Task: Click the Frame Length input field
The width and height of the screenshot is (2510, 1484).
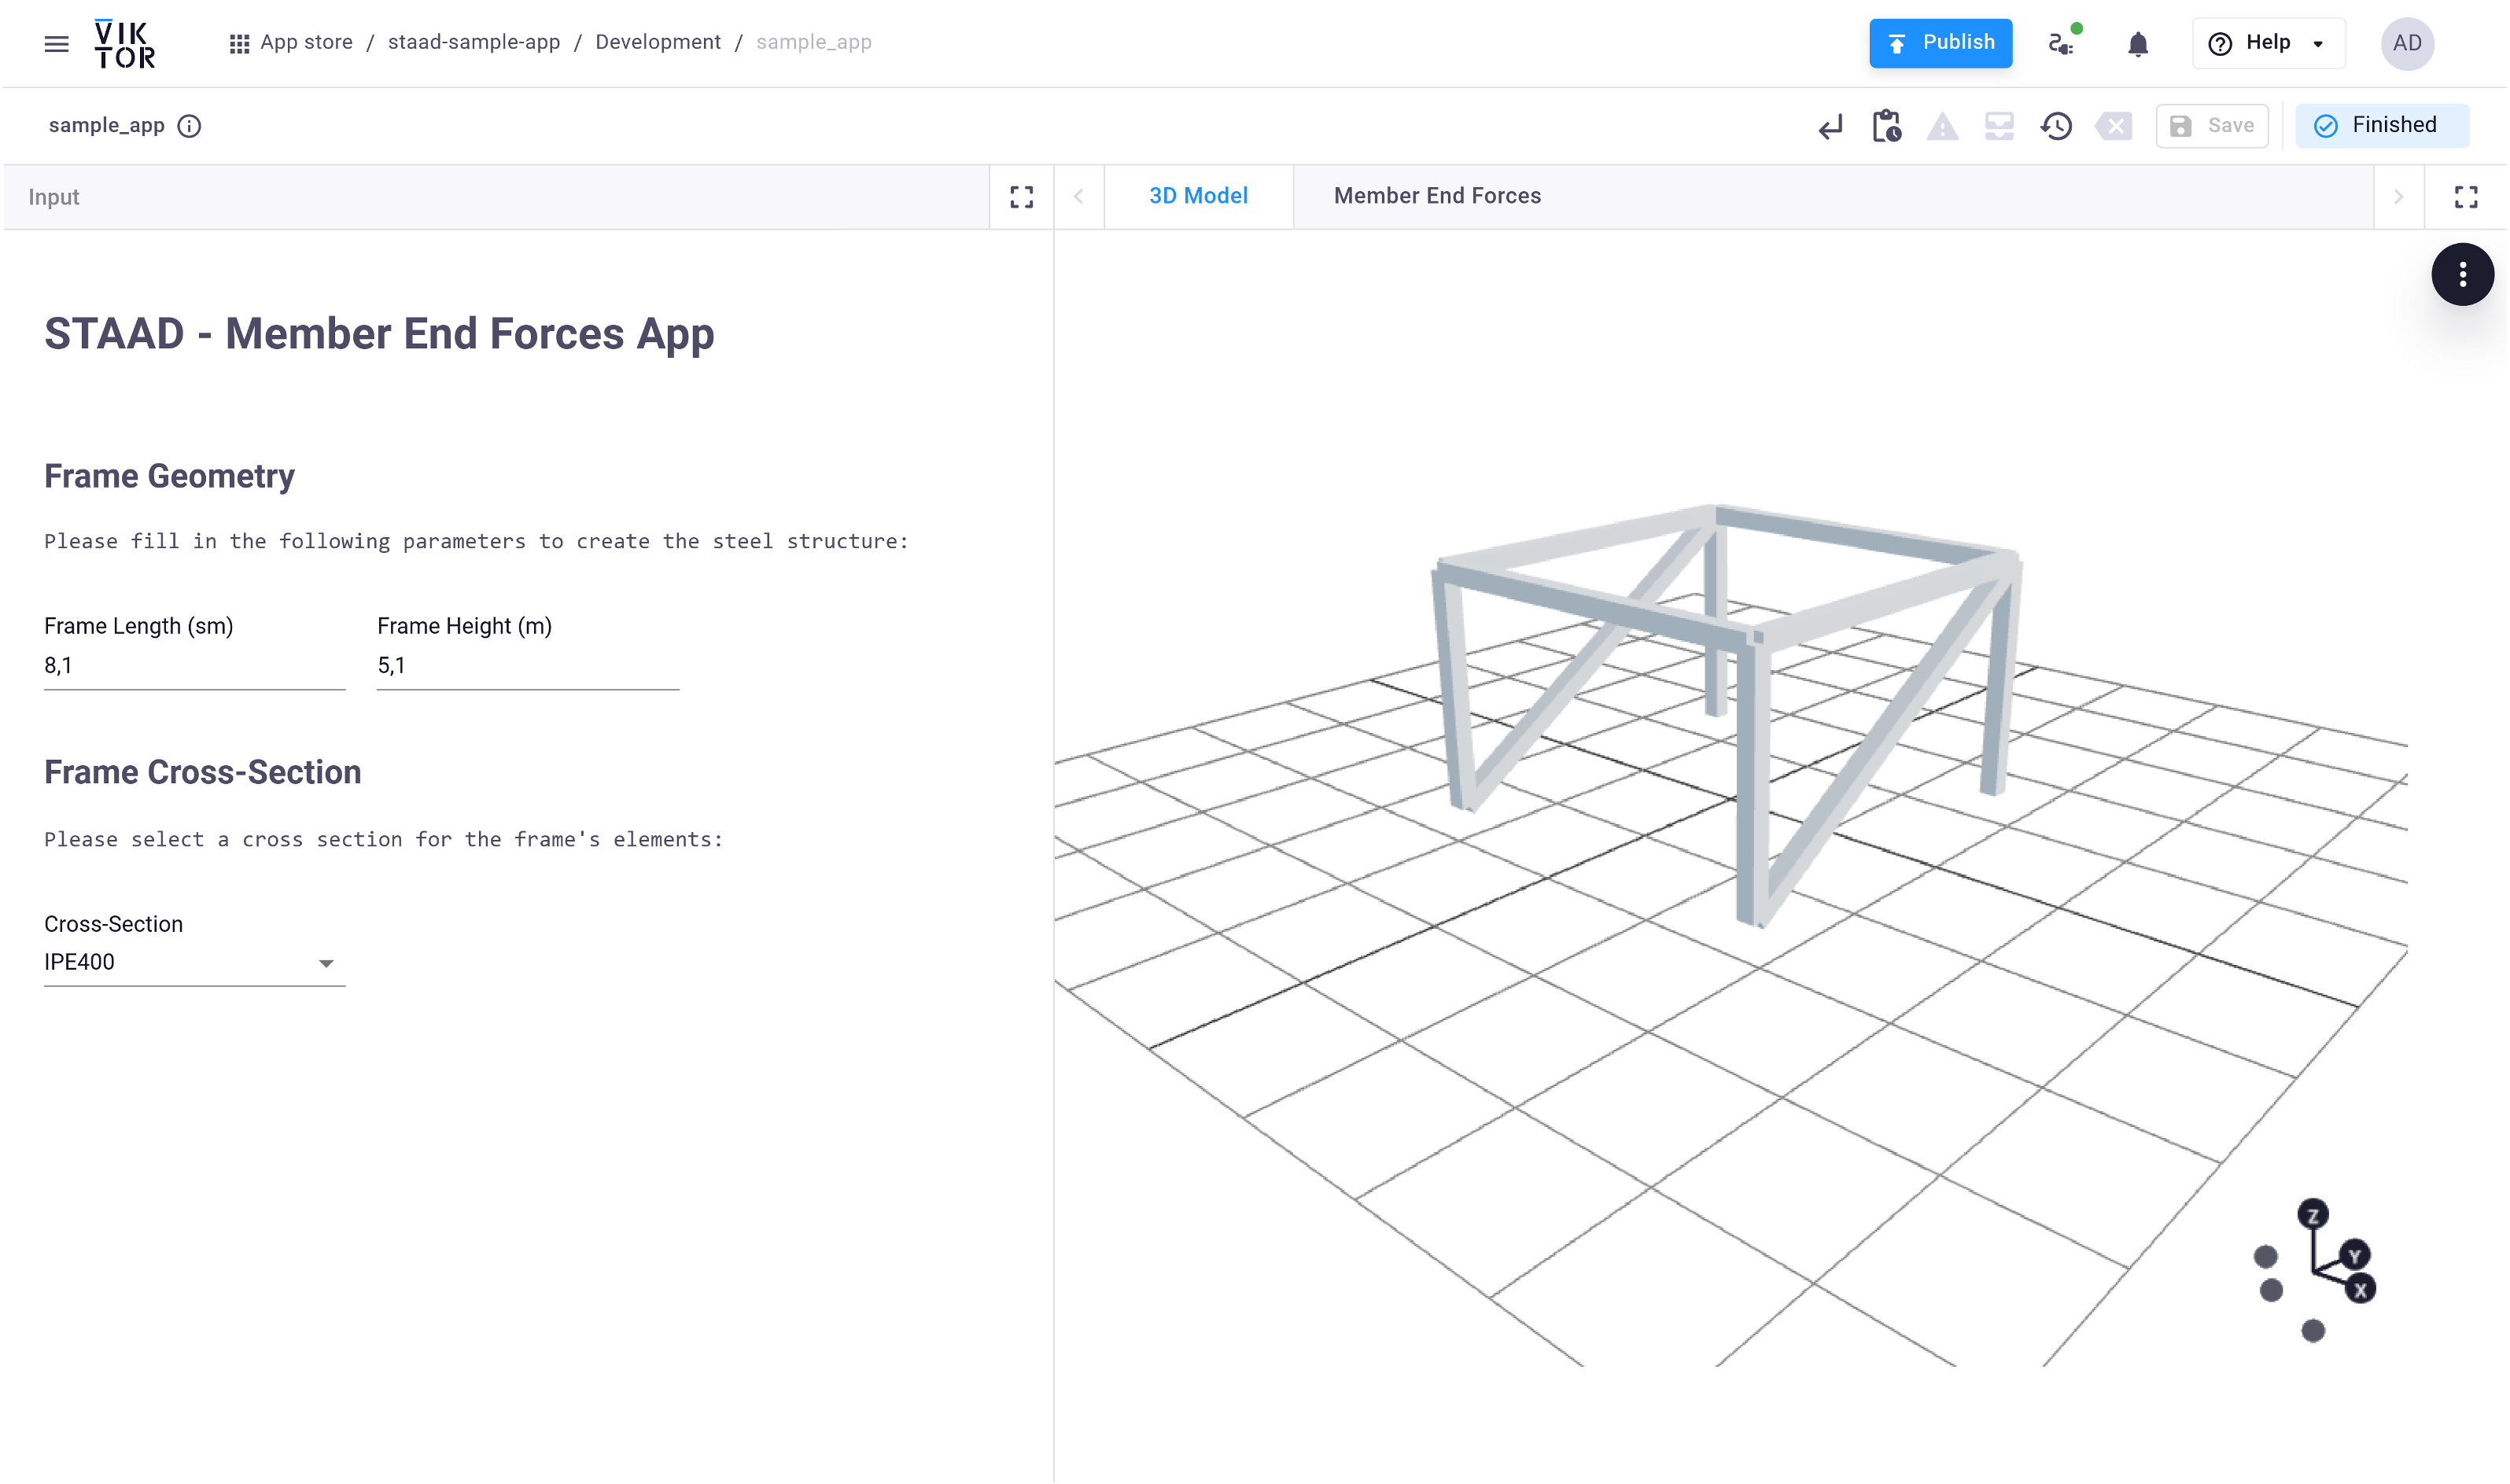Action: tap(194, 666)
